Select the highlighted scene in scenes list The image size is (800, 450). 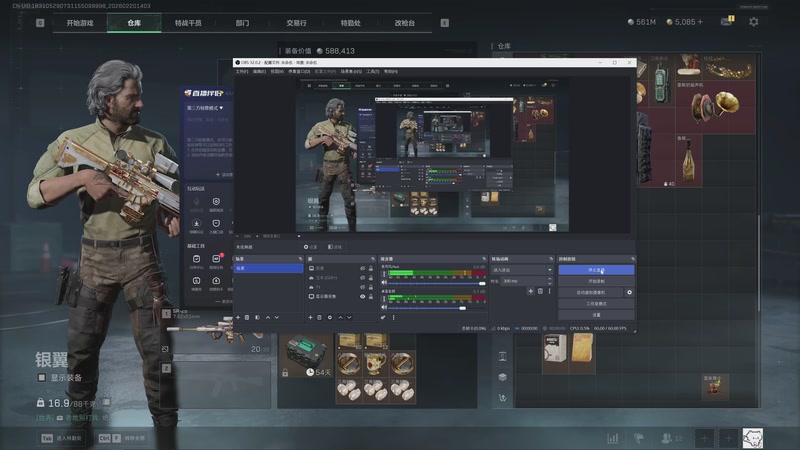268,268
